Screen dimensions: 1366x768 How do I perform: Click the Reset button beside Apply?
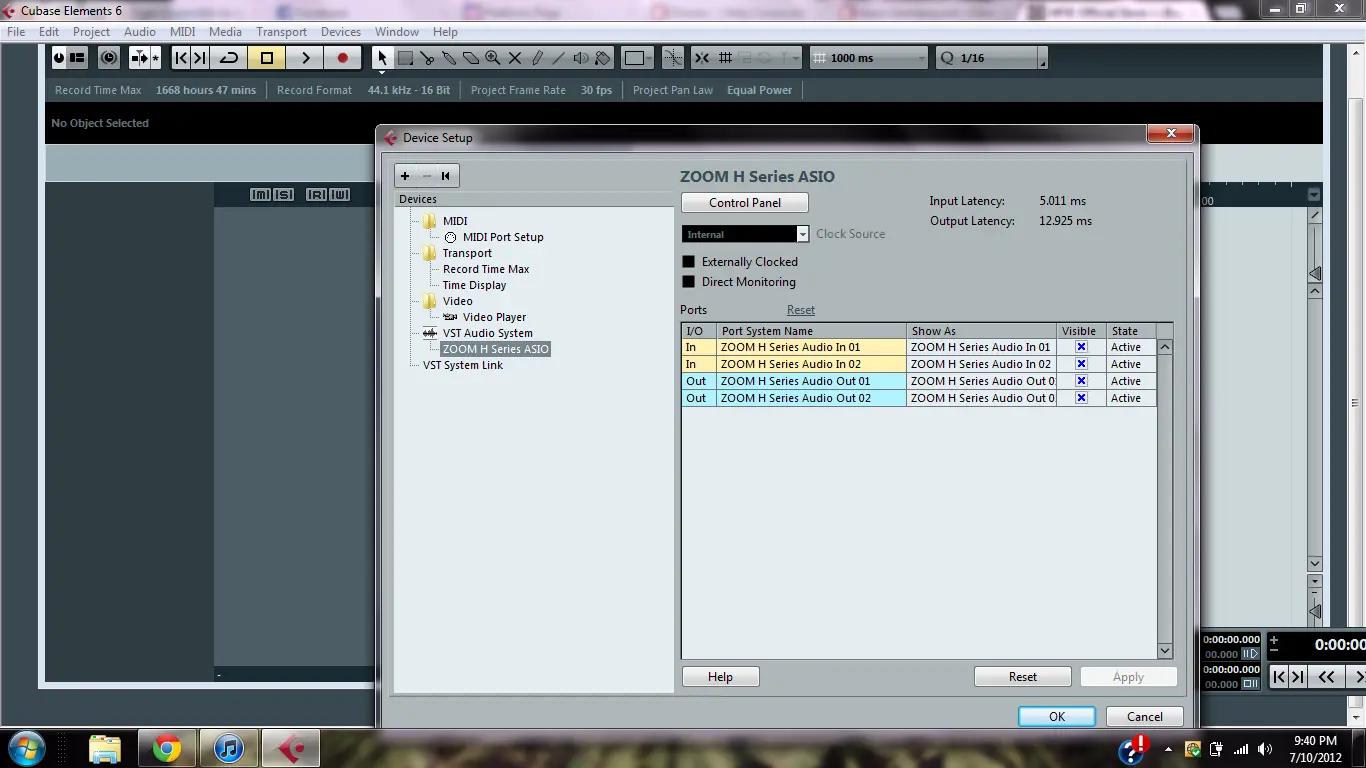1022,677
